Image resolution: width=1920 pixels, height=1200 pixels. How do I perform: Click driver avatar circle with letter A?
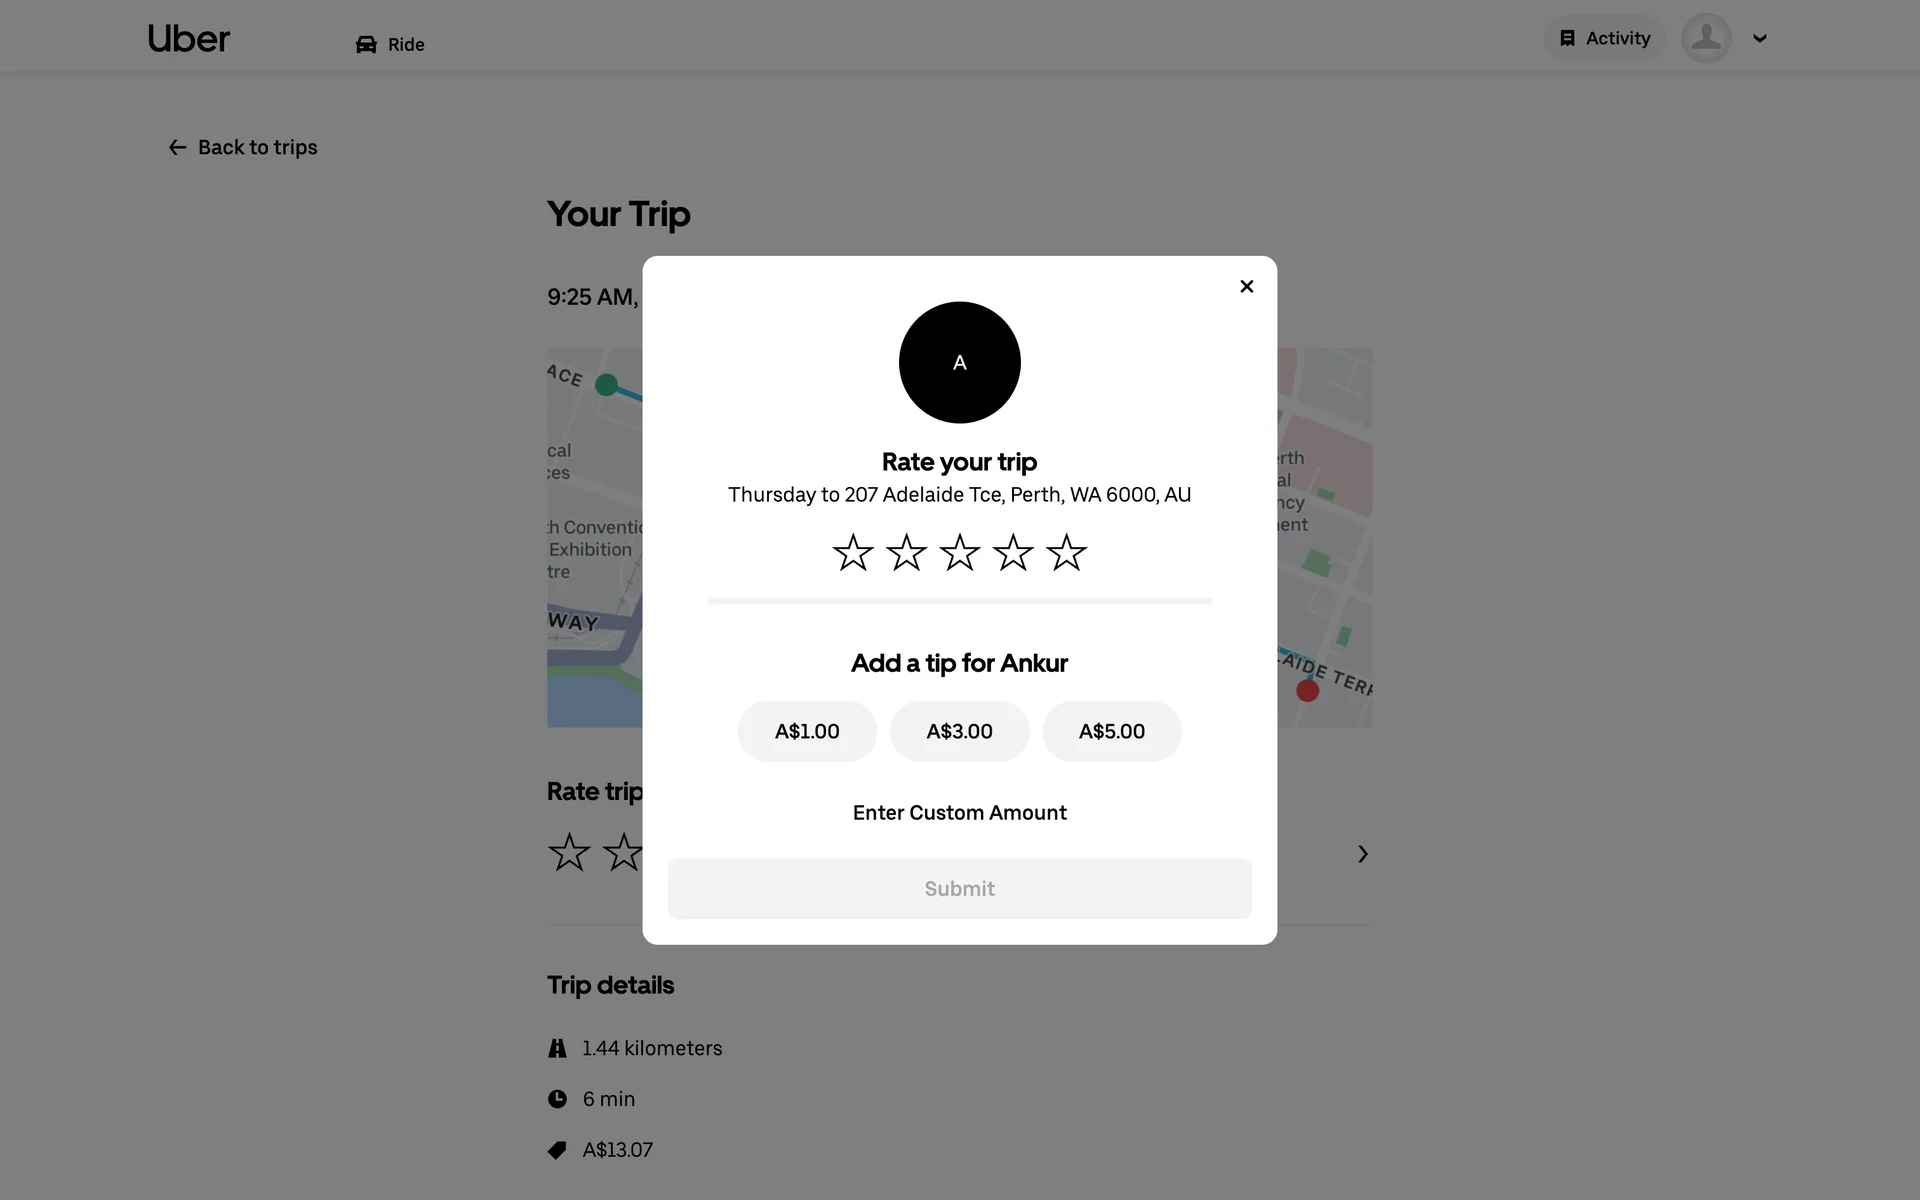pos(959,362)
